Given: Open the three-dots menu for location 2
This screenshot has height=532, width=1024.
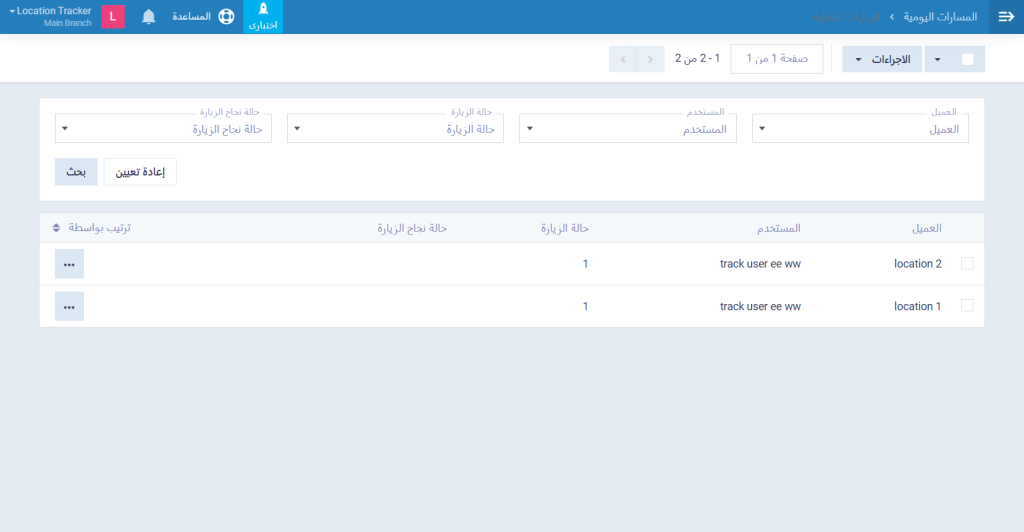Looking at the screenshot, I should [69, 264].
